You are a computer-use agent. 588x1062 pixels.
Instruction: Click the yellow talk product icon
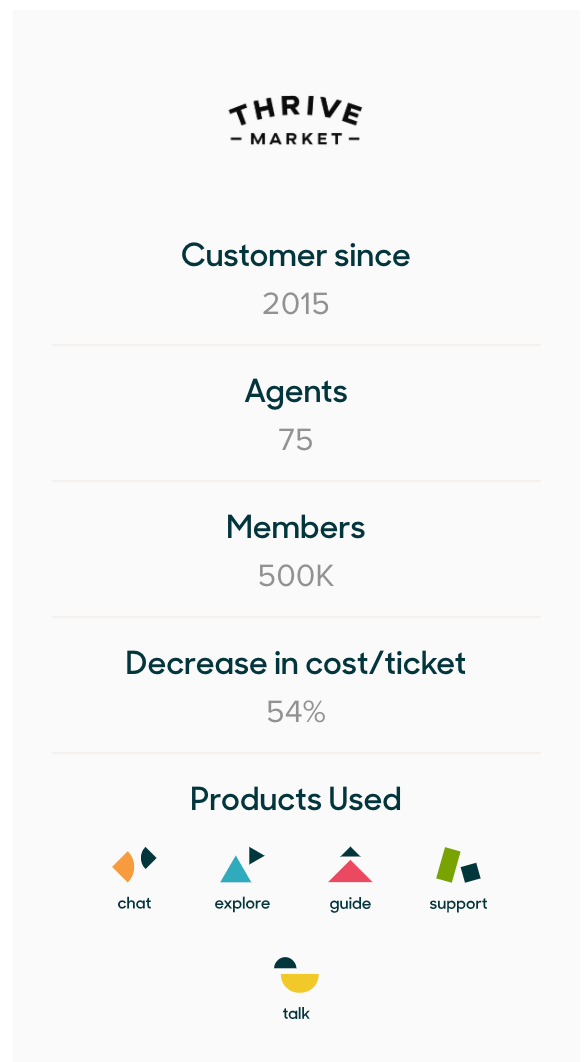pyautogui.click(x=296, y=975)
